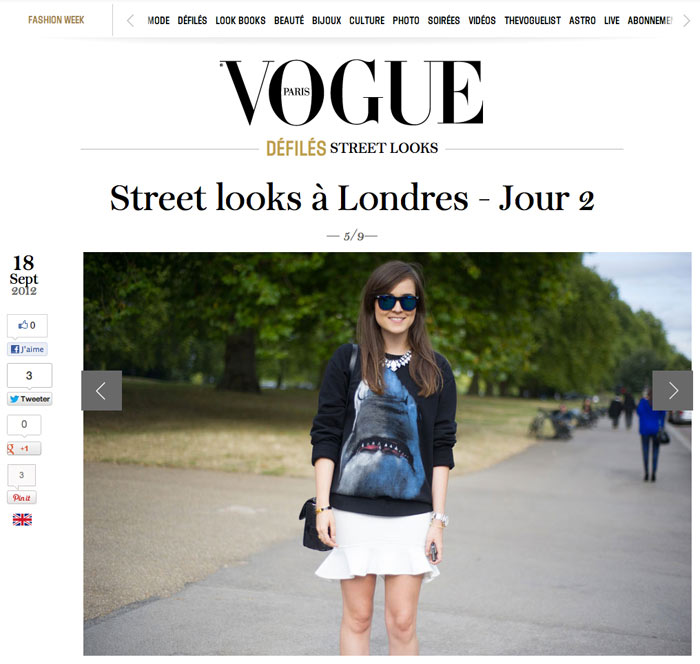Open the MODE menu section
The height and width of the screenshot is (664, 700).
pos(158,21)
